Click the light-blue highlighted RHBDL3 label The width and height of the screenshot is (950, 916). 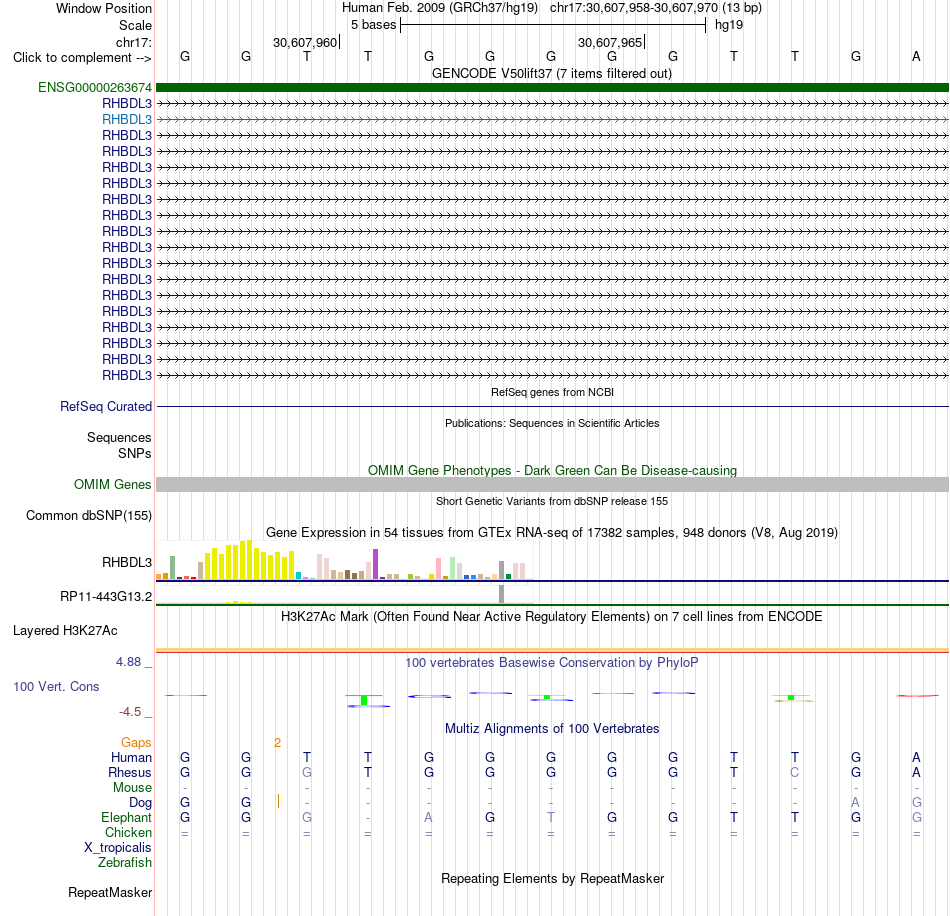pyautogui.click(x=127, y=119)
